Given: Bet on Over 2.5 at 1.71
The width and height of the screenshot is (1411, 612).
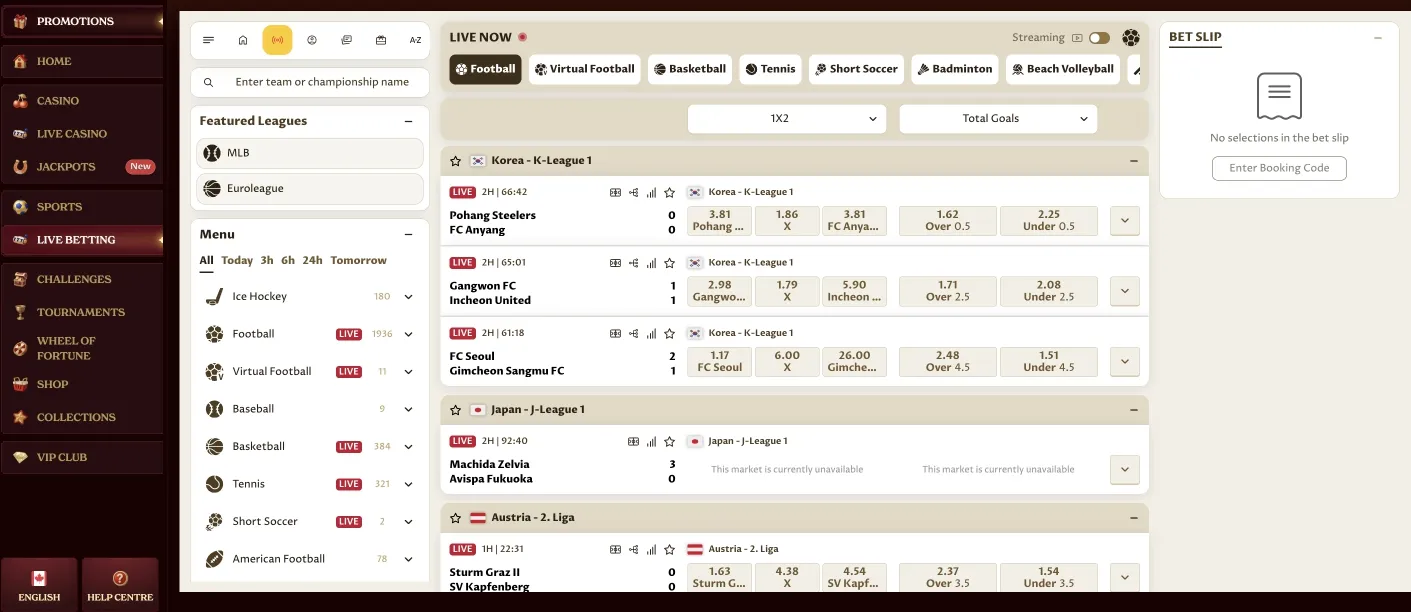Looking at the screenshot, I should click(948, 291).
